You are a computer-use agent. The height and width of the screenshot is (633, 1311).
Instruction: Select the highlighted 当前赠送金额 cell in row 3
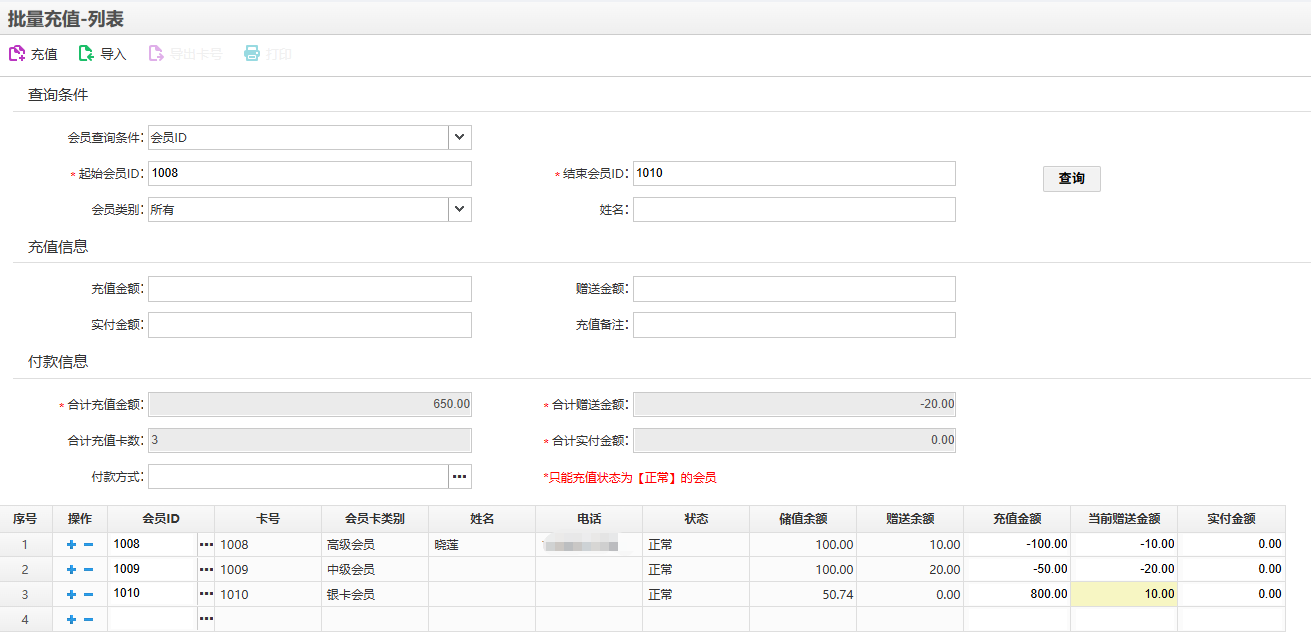(1123, 594)
